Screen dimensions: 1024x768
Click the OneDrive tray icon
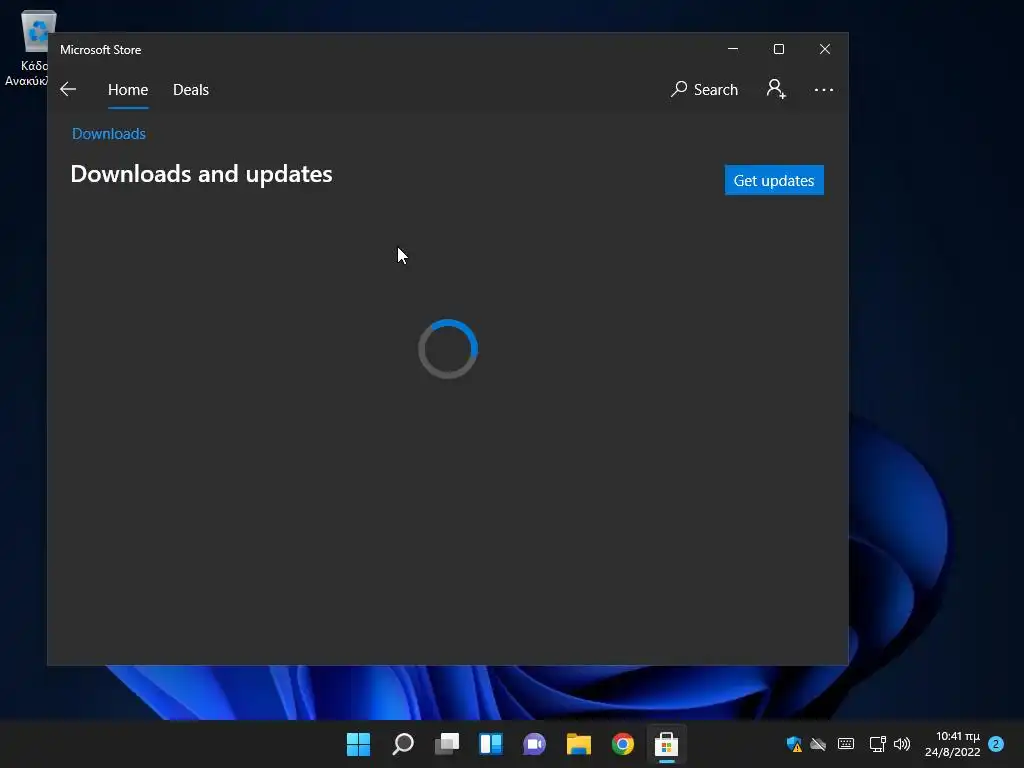click(x=818, y=744)
